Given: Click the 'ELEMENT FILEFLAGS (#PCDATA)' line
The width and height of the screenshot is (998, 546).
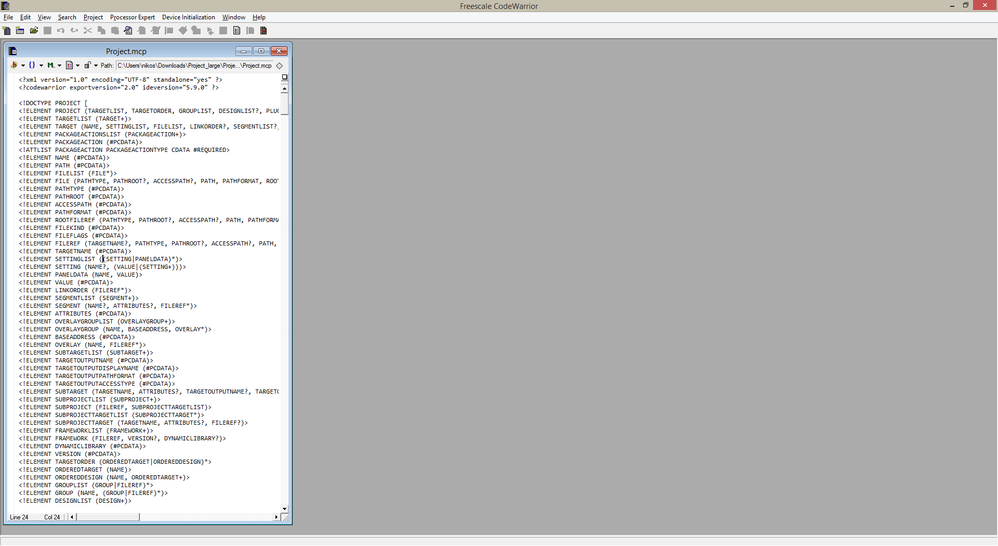Looking at the screenshot, I should pos(73,235).
